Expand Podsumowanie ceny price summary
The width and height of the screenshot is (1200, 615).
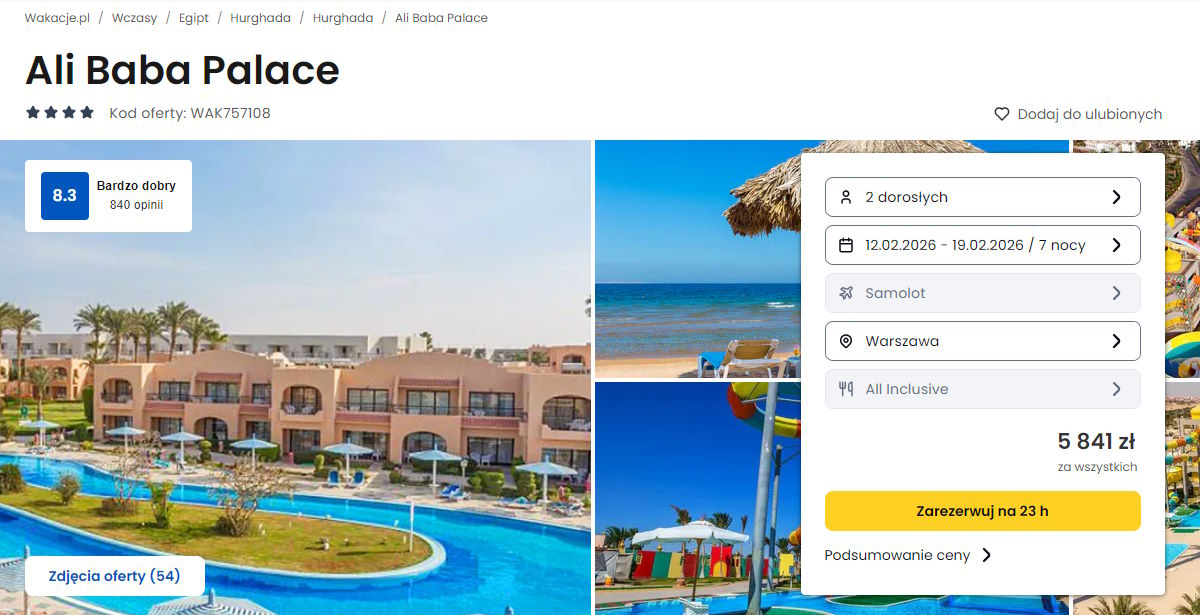(x=908, y=555)
